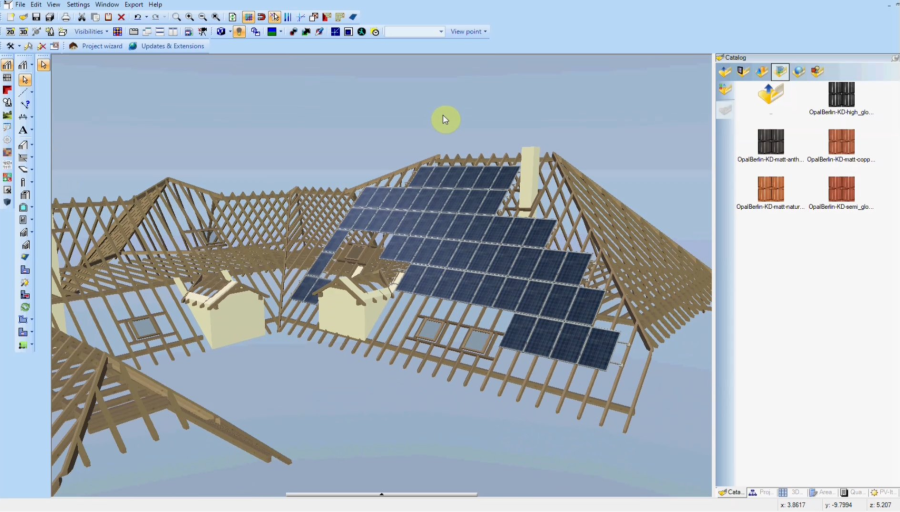This screenshot has width=900, height=512.
Task: Click the red Delete X icon
Action: pos(121,17)
